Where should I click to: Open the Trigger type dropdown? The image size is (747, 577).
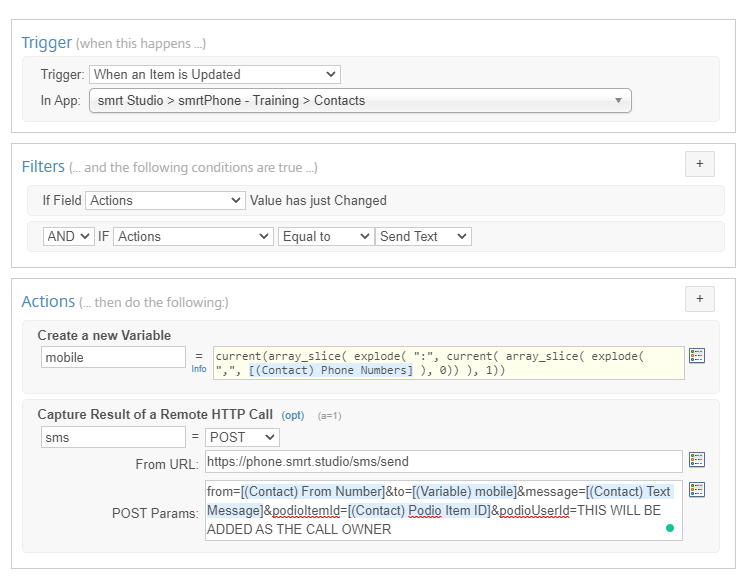click(215, 74)
